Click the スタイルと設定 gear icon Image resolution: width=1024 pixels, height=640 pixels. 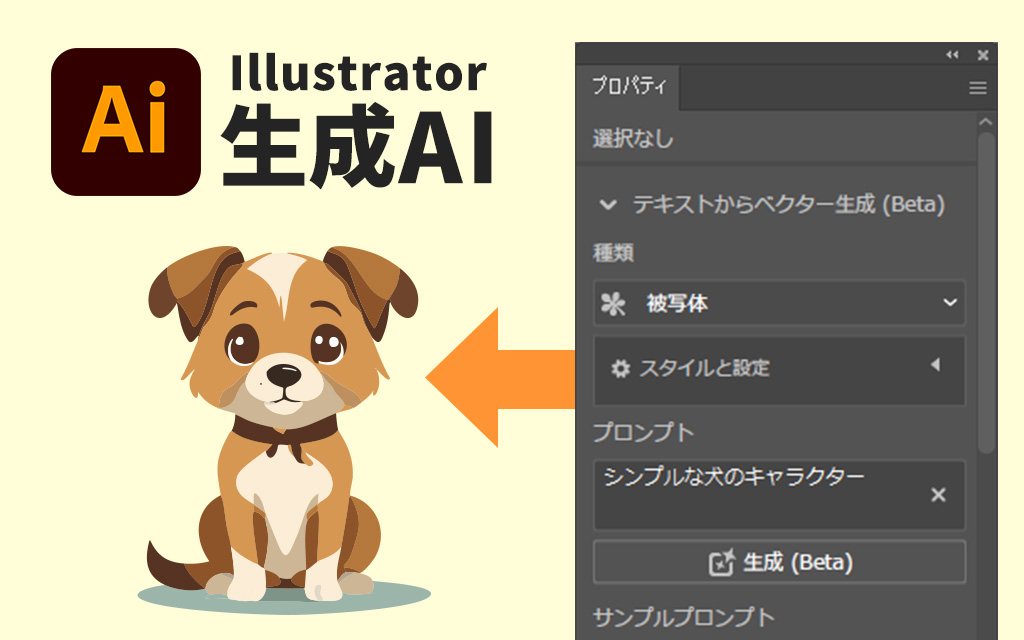[x=620, y=369]
